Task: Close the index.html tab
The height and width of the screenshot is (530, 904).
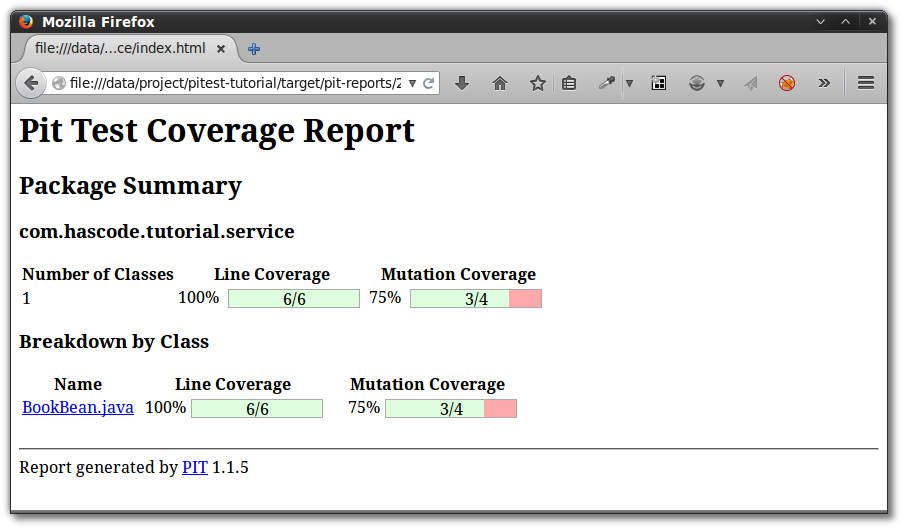Action: click(221, 48)
